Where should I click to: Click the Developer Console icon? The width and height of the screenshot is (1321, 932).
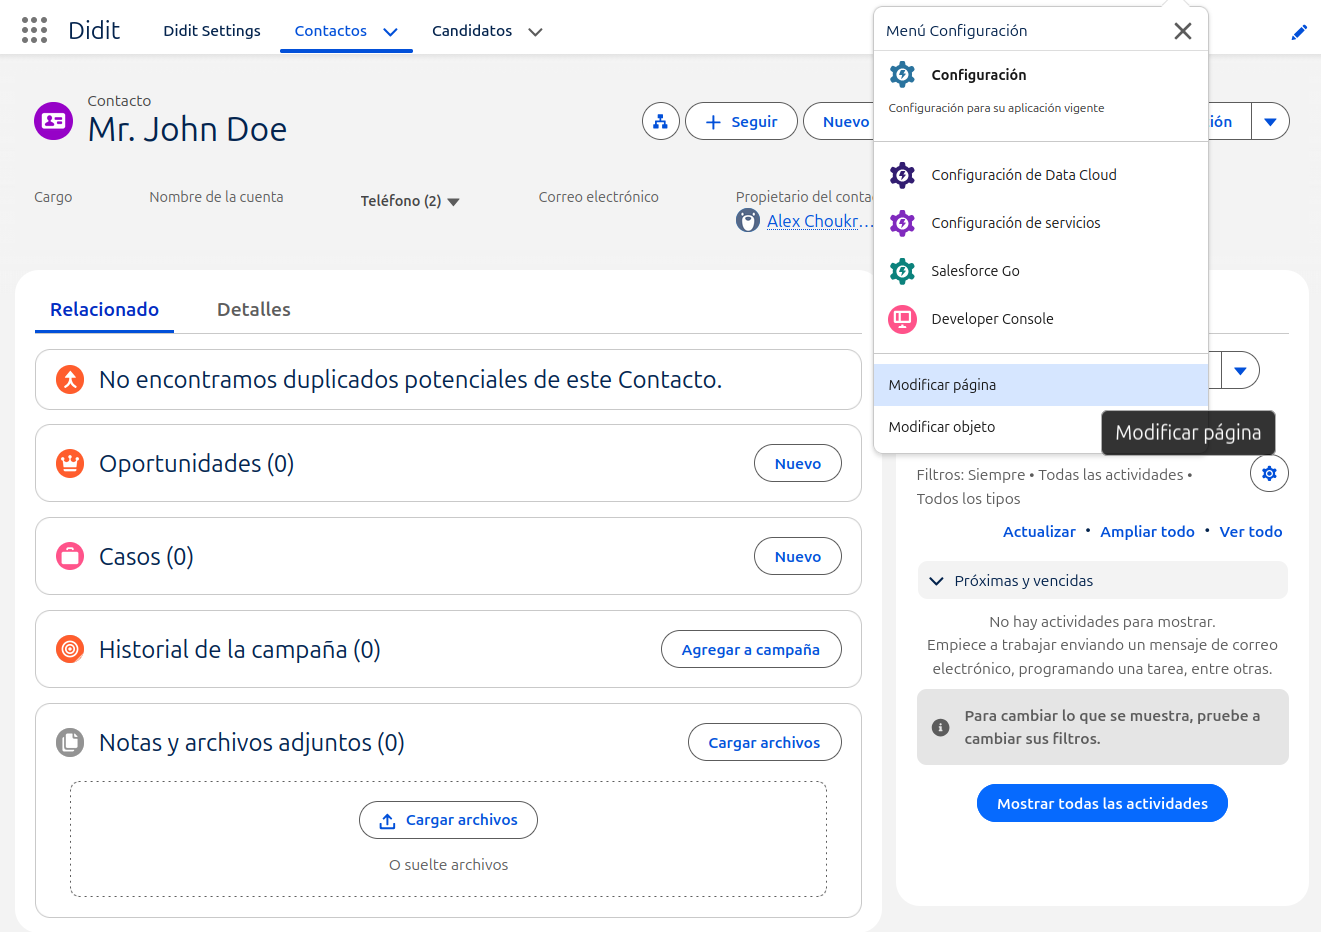[x=902, y=319]
